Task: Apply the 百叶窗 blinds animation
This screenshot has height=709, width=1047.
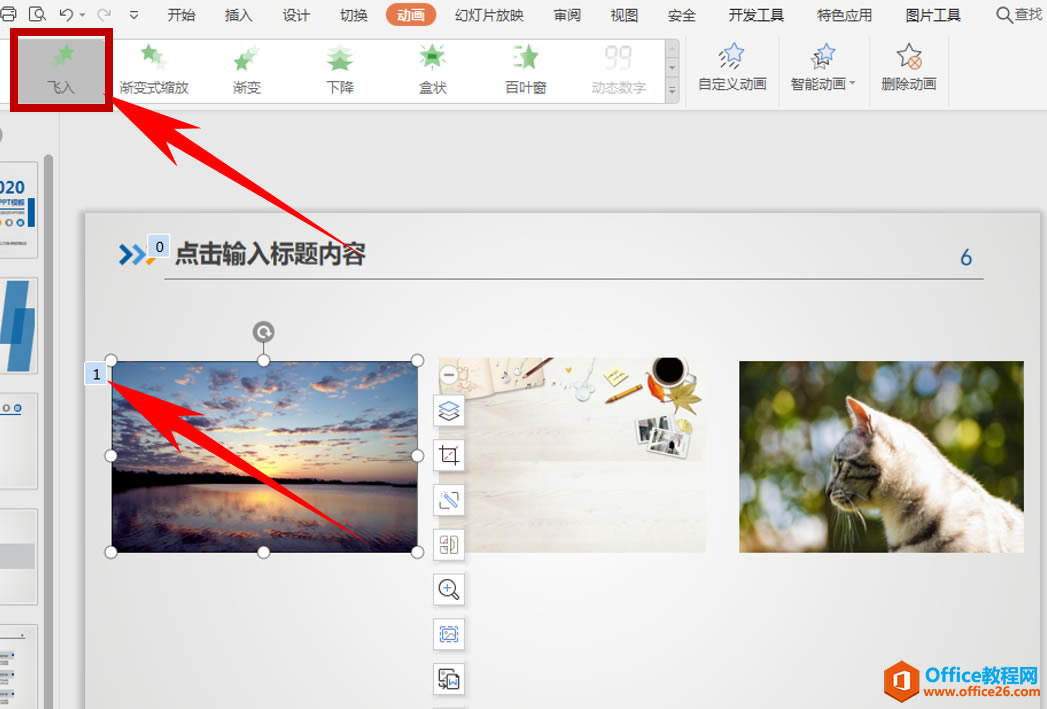Action: (526, 70)
